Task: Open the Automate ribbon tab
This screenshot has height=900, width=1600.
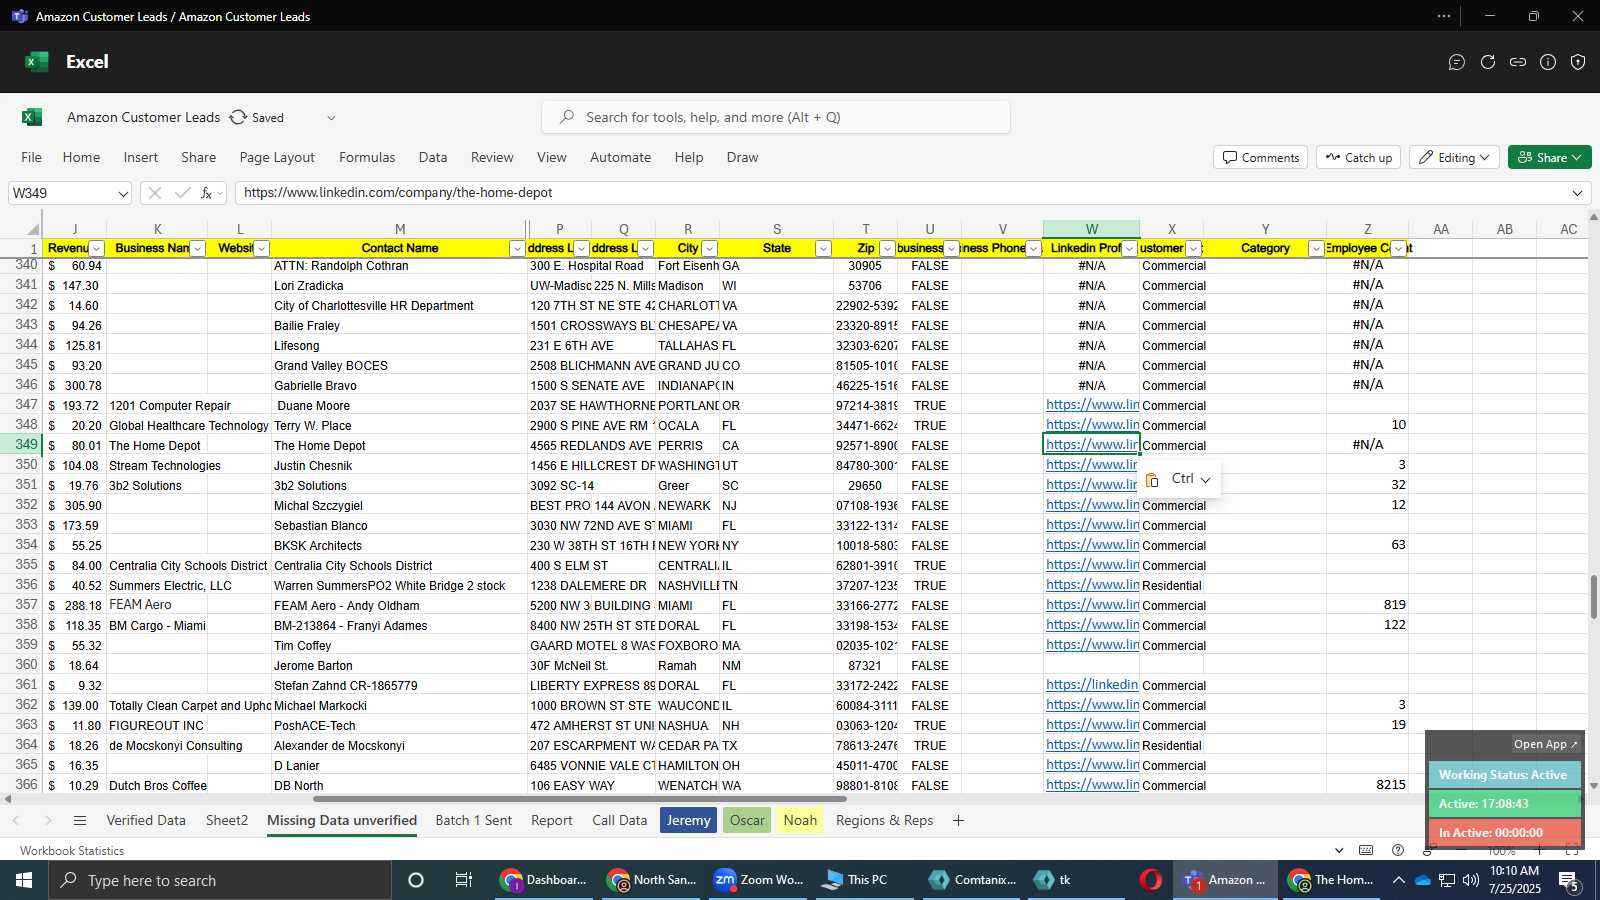Action: click(x=620, y=158)
